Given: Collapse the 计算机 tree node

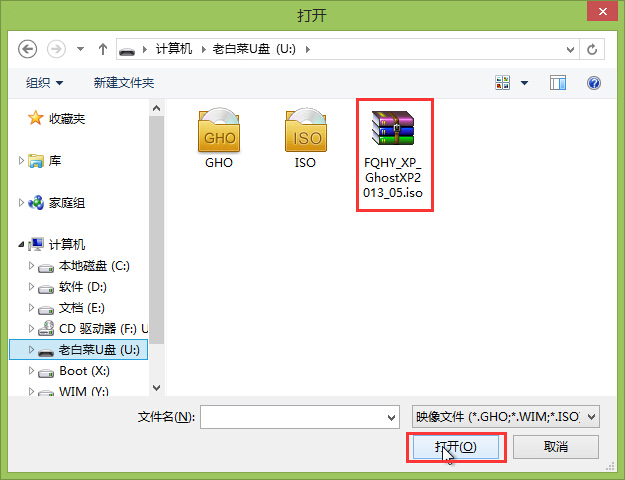Looking at the screenshot, I should point(21,244).
